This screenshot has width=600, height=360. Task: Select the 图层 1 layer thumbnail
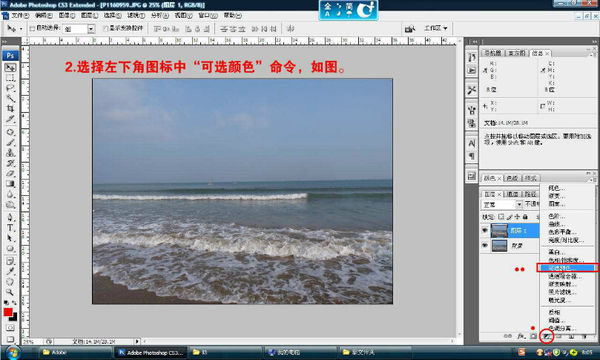coord(499,230)
